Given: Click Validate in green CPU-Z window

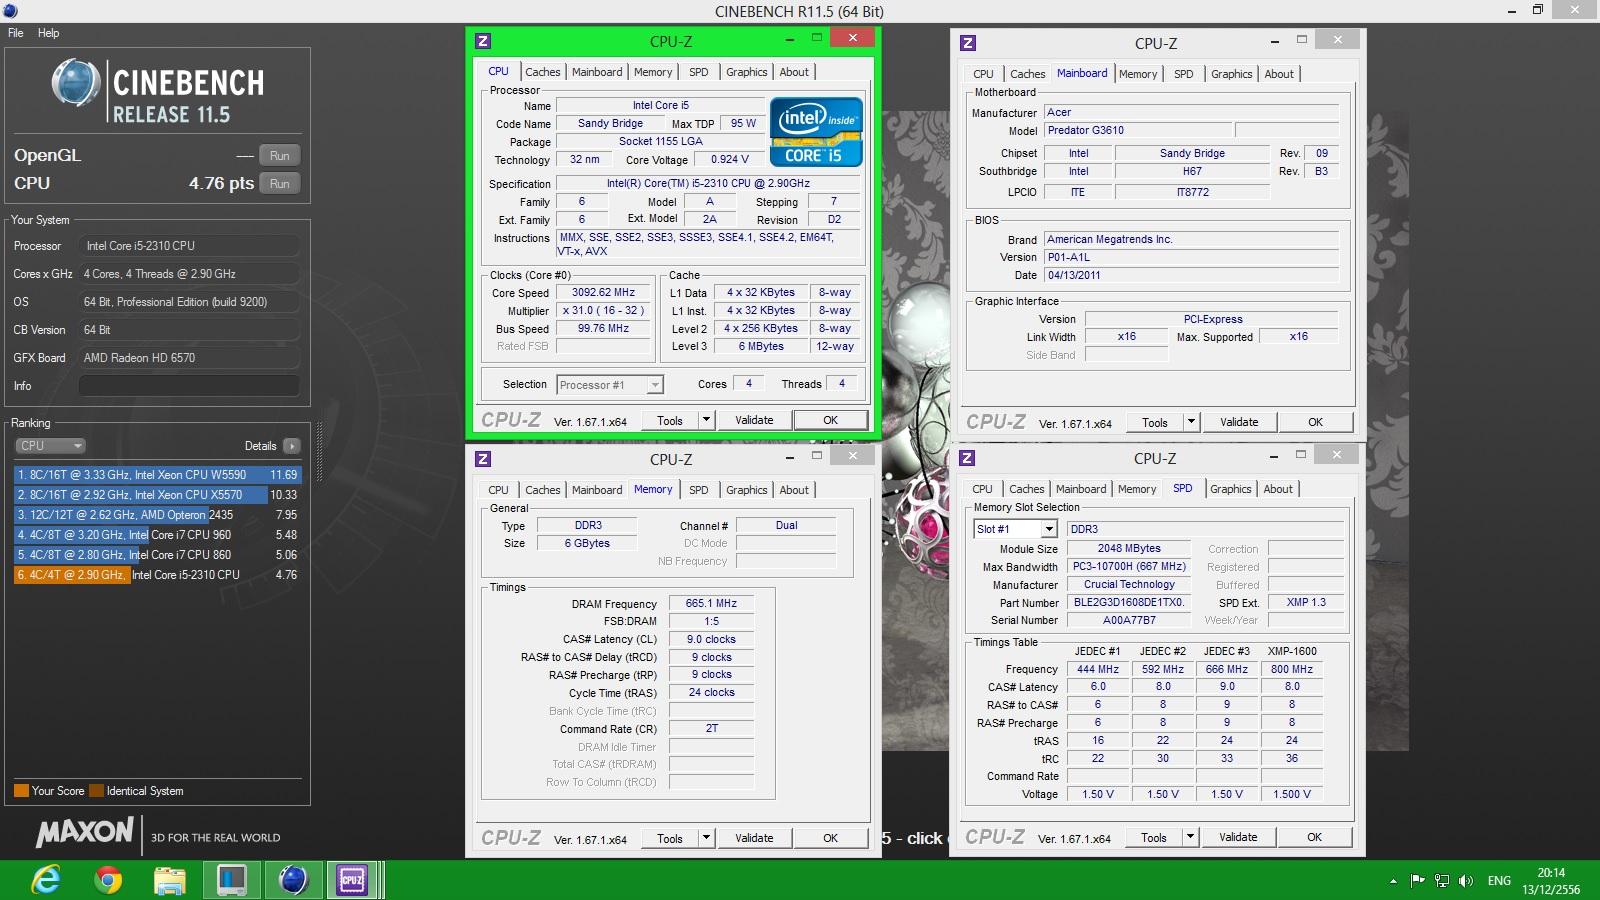Looking at the screenshot, I should pyautogui.click(x=754, y=421).
